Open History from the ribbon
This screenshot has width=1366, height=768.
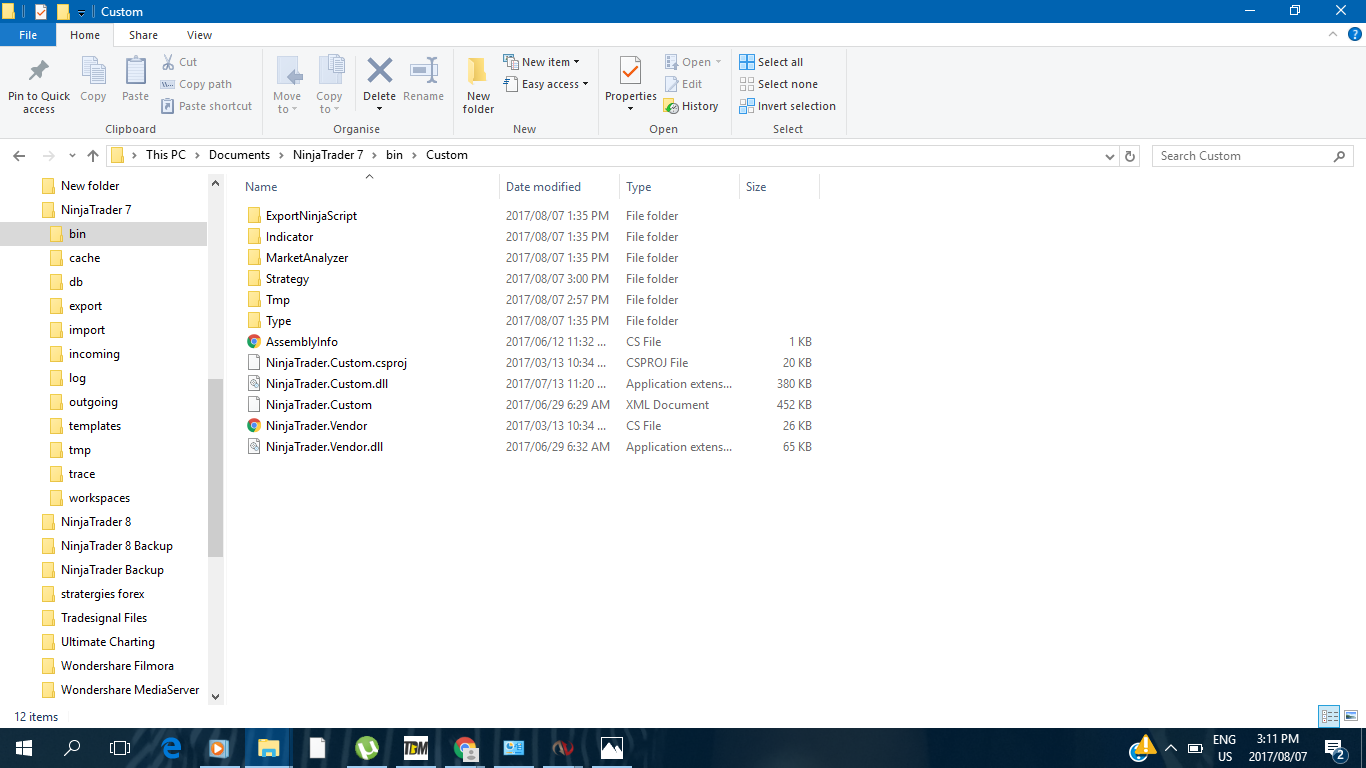coord(691,106)
